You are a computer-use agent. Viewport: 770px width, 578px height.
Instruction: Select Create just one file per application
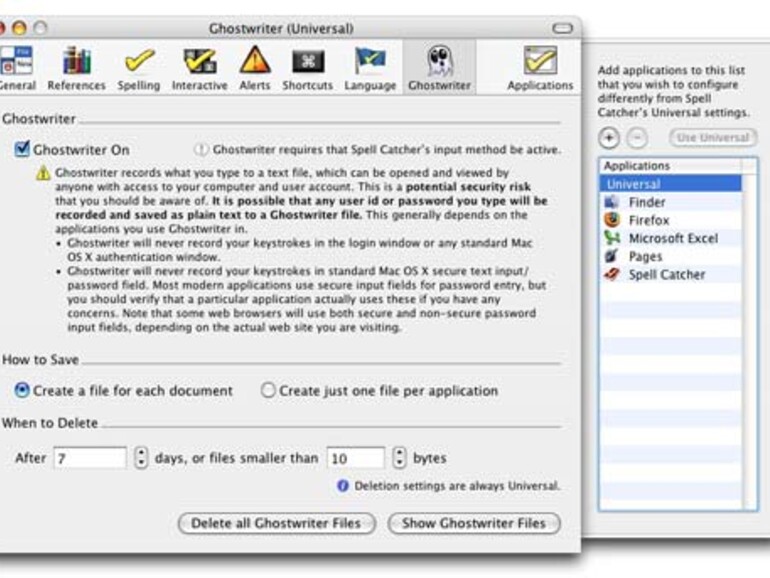click(268, 390)
